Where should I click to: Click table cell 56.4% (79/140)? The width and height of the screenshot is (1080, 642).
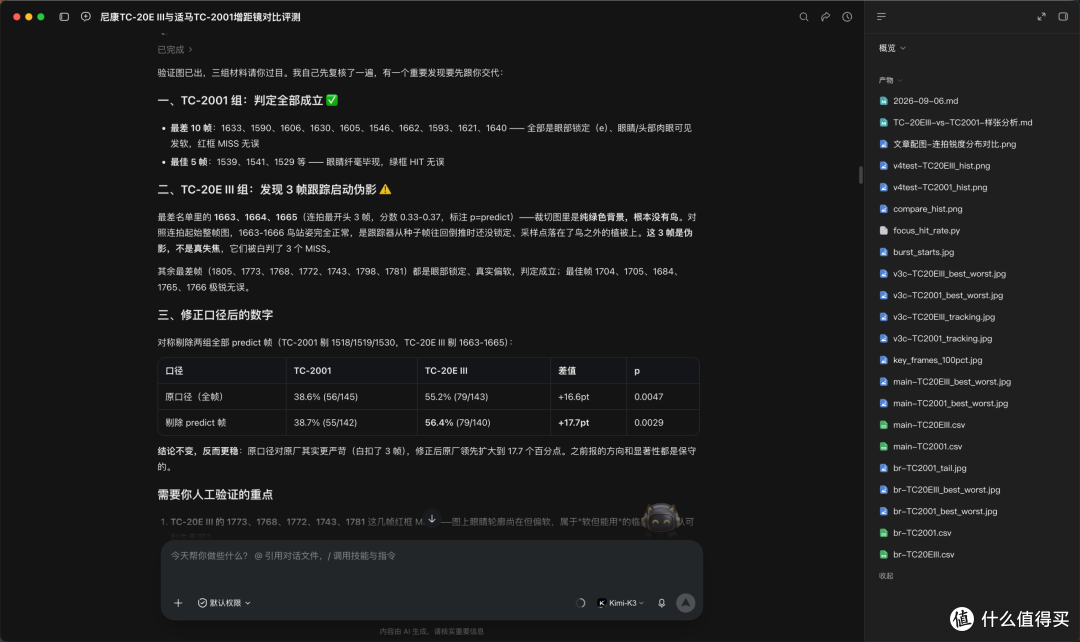[457, 422]
